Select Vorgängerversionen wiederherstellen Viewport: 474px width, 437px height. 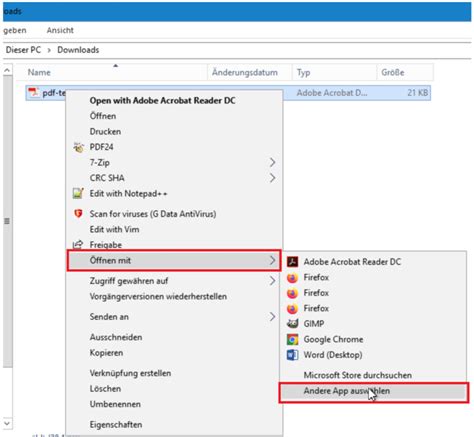coord(158,296)
